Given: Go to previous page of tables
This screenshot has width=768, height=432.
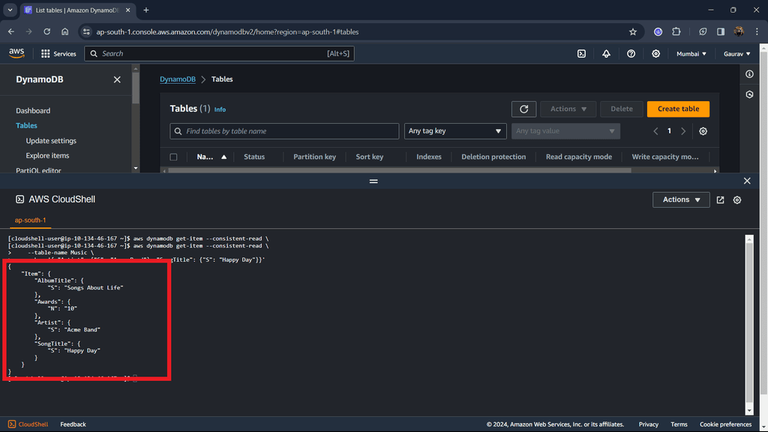Looking at the screenshot, I should coord(655,131).
